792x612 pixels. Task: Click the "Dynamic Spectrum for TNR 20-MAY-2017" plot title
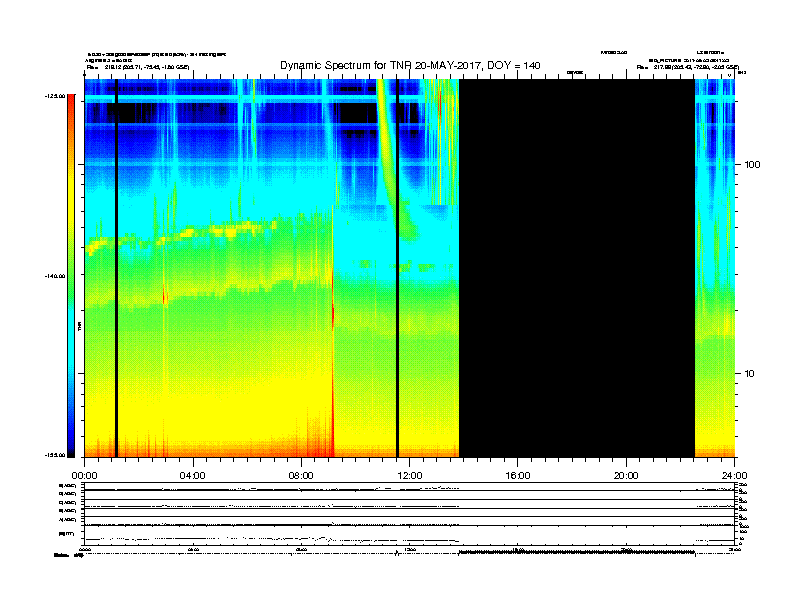pyautogui.click(x=410, y=65)
